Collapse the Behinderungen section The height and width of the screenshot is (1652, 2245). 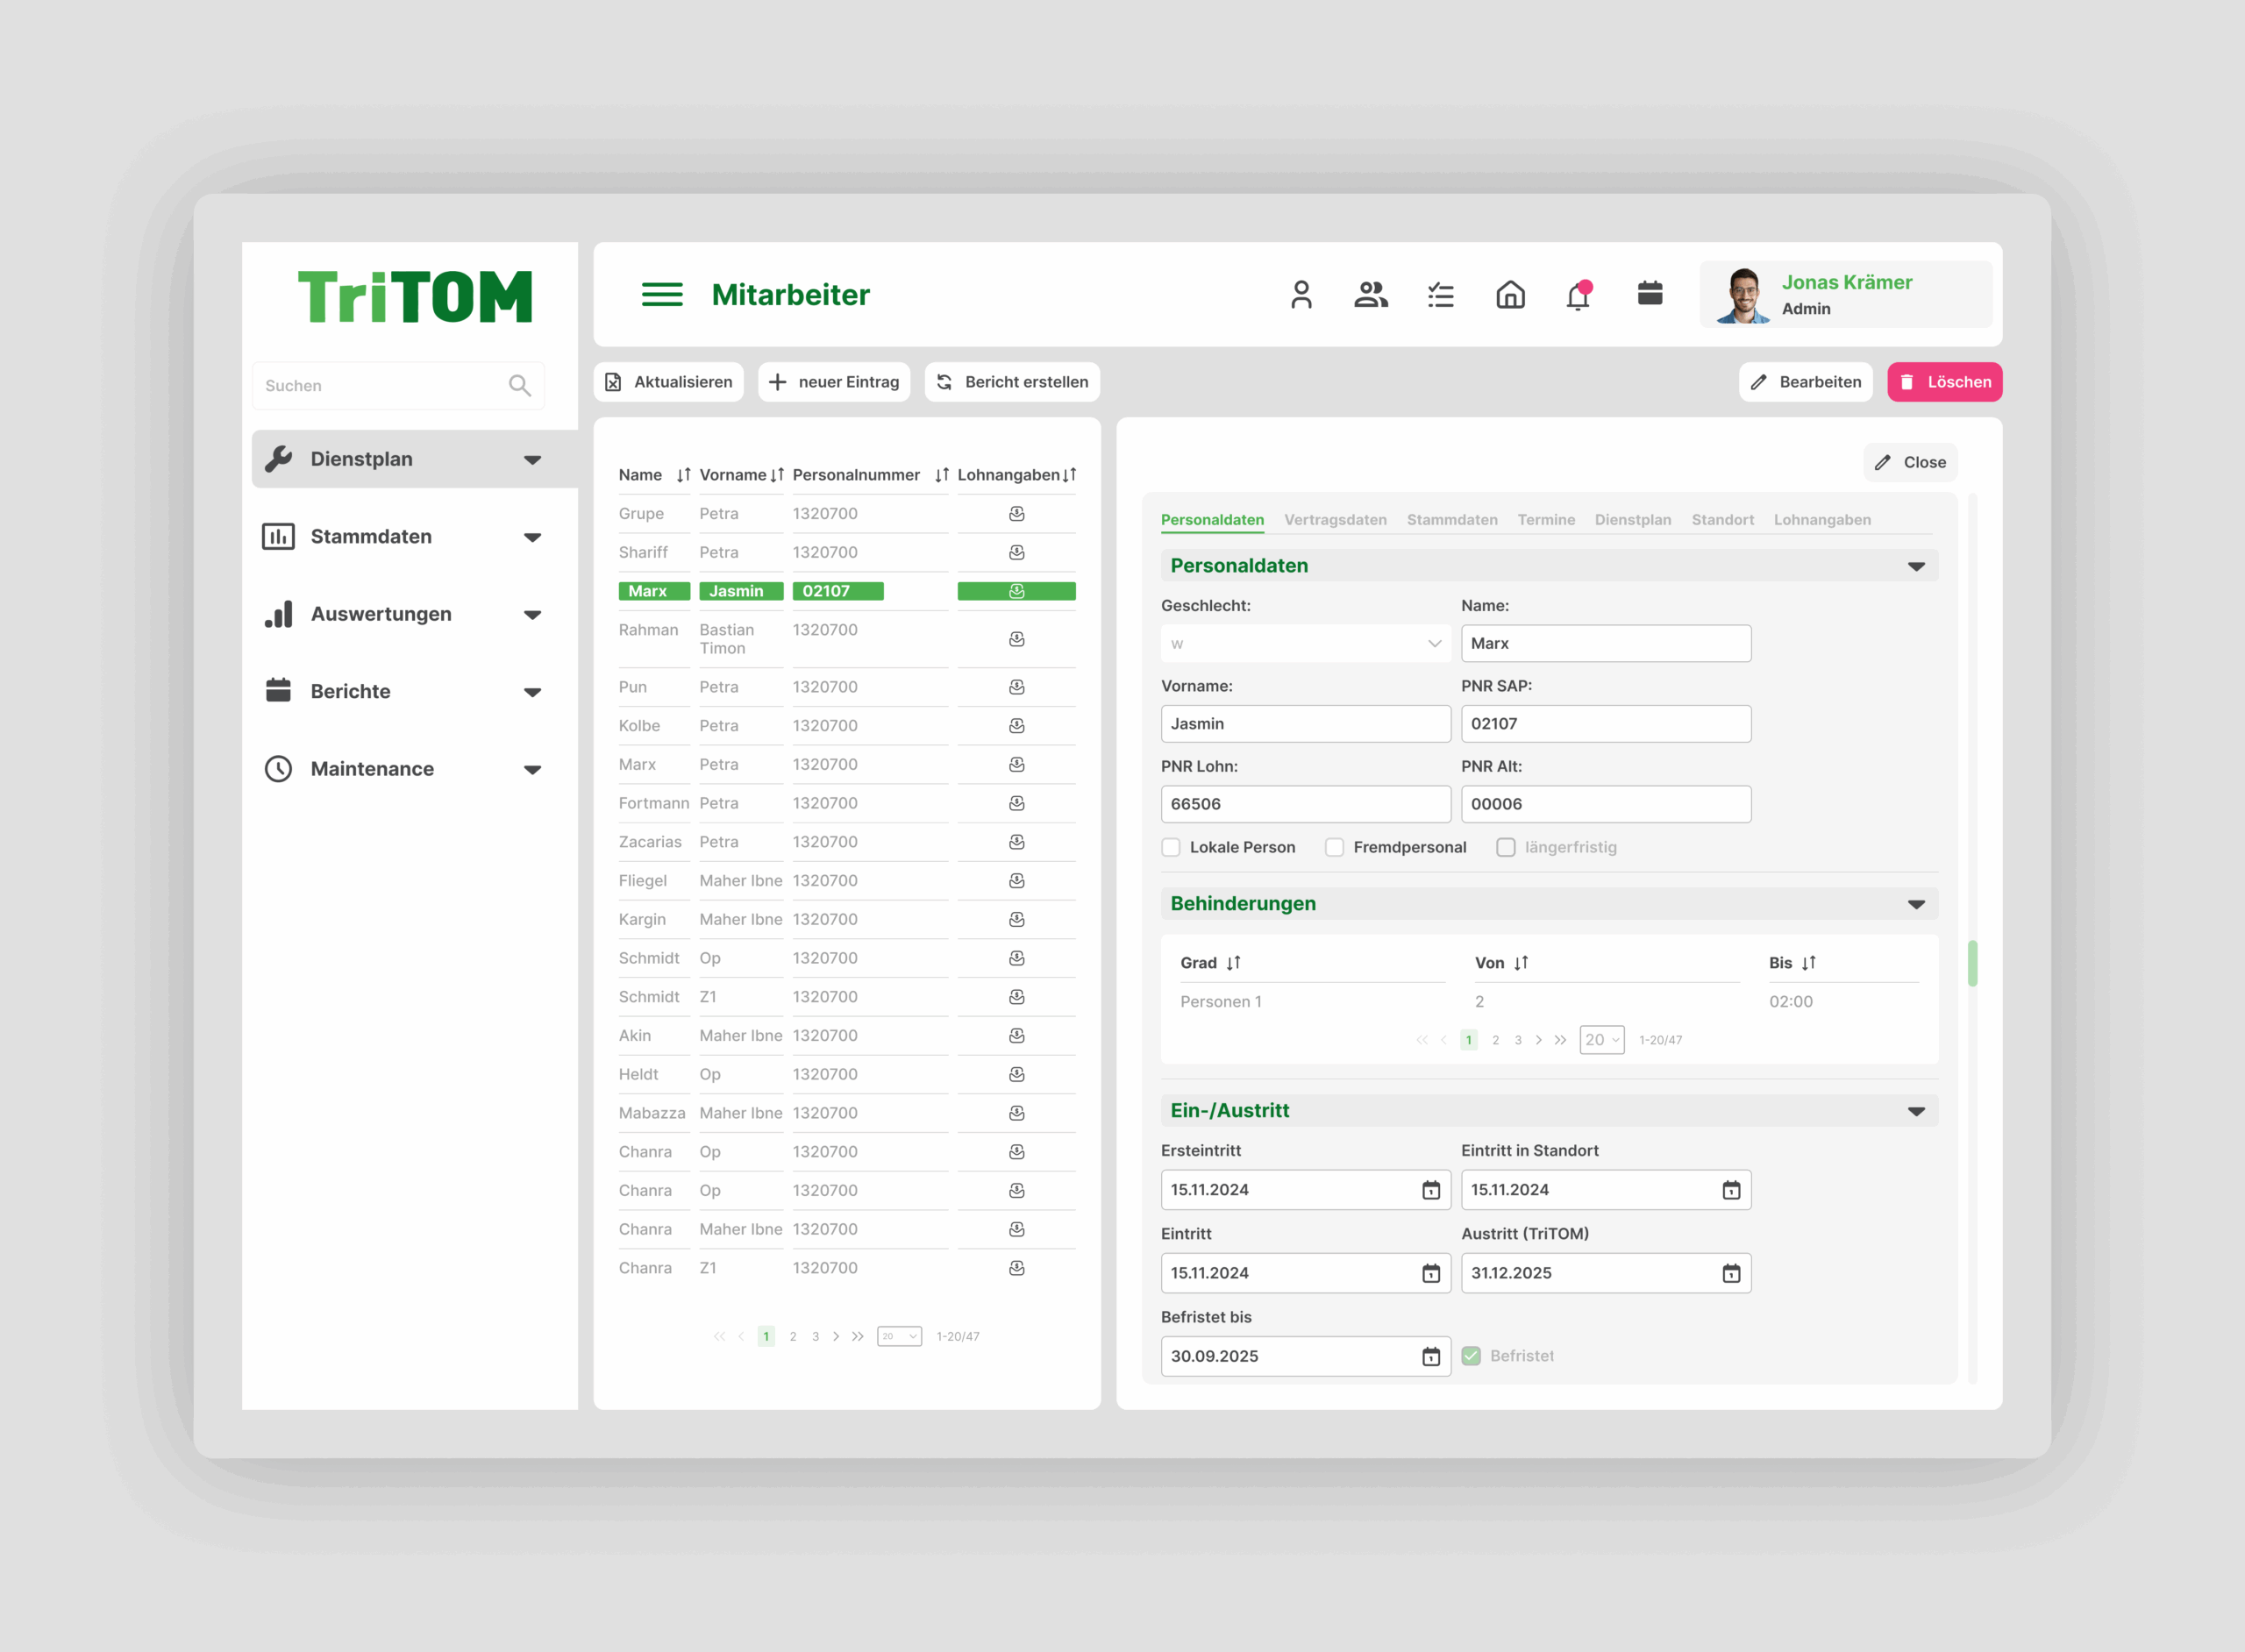point(1915,905)
